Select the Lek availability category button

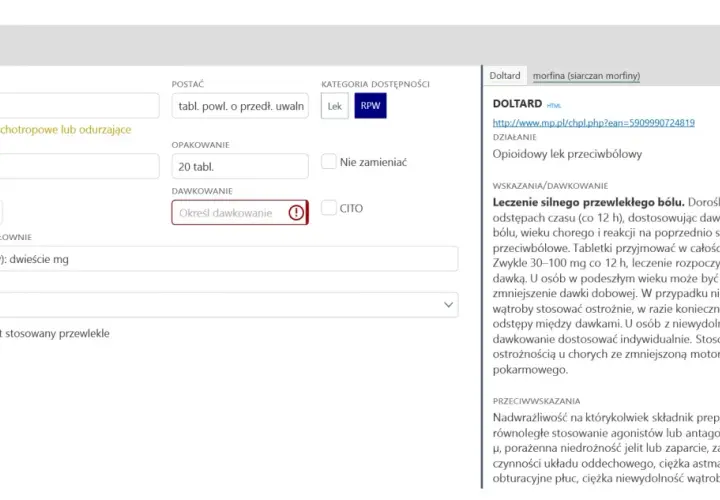pos(334,106)
